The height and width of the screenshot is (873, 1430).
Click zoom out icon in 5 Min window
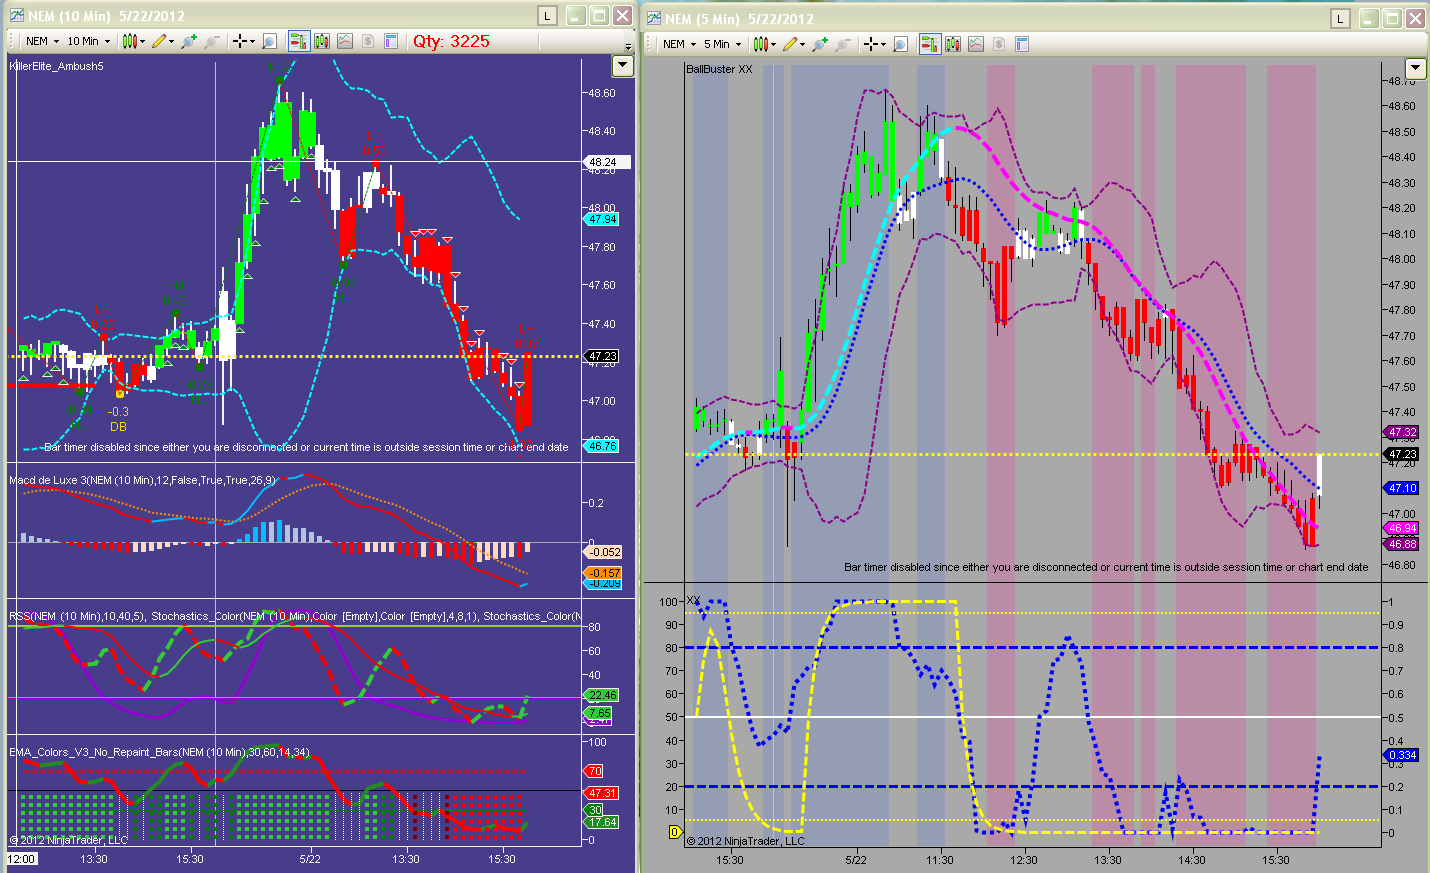tap(843, 44)
